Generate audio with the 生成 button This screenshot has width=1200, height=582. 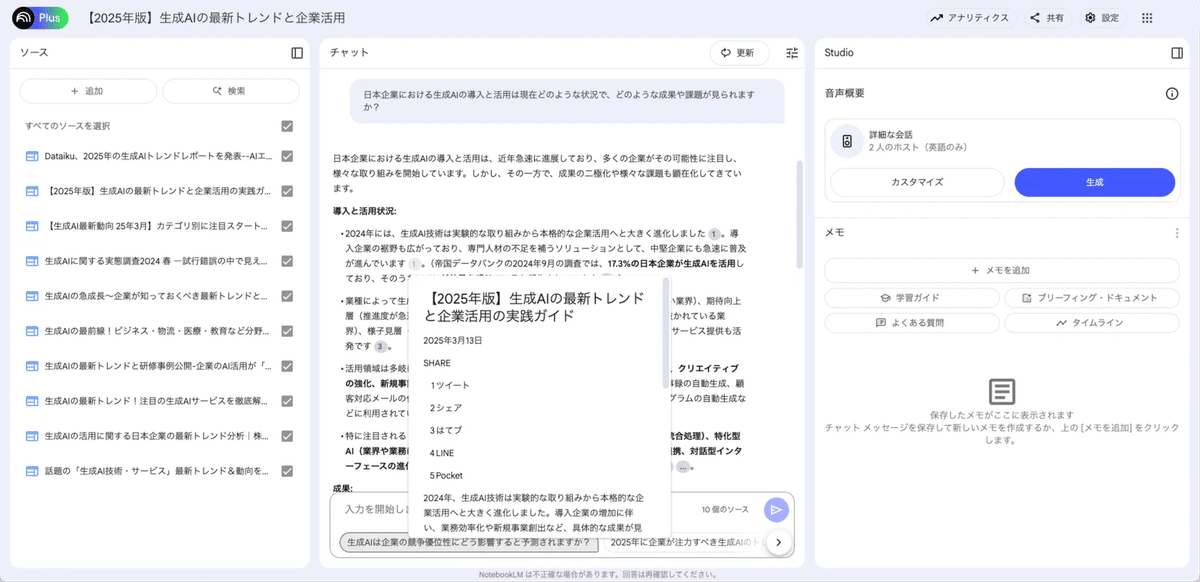click(x=1097, y=182)
